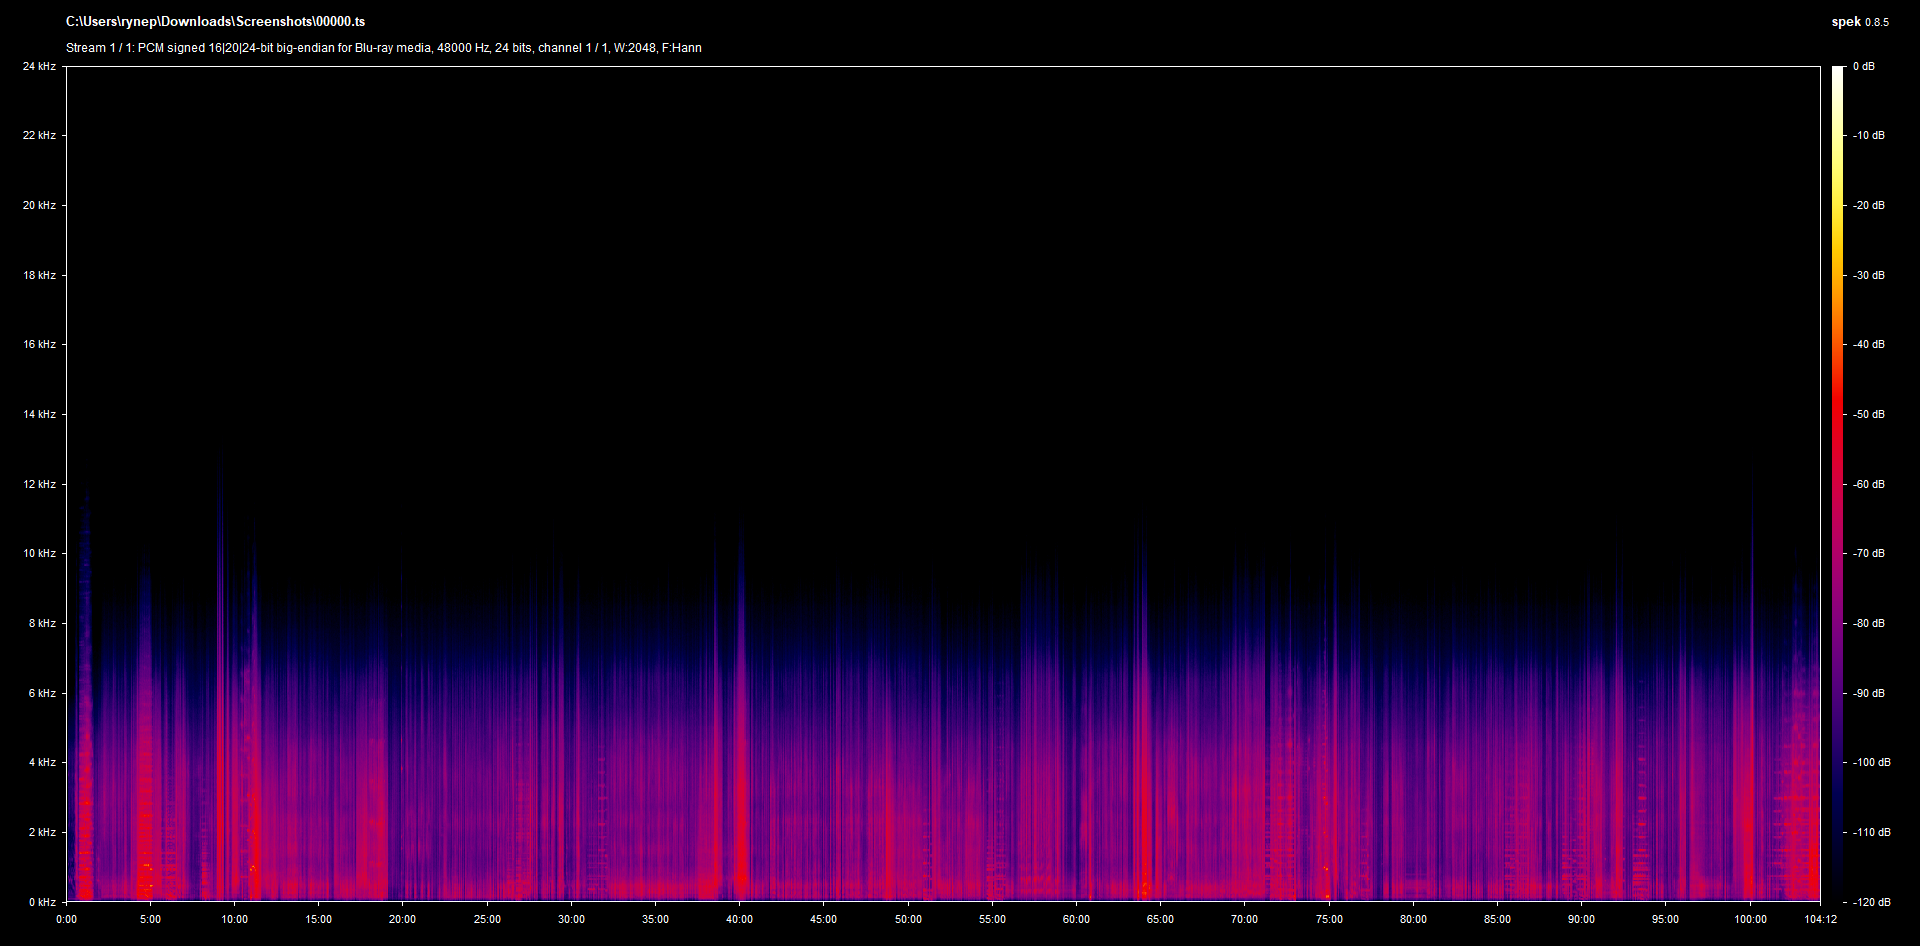1920x946 pixels.
Task: Click the 60:00 time axis marker
Action: pyautogui.click(x=1076, y=919)
